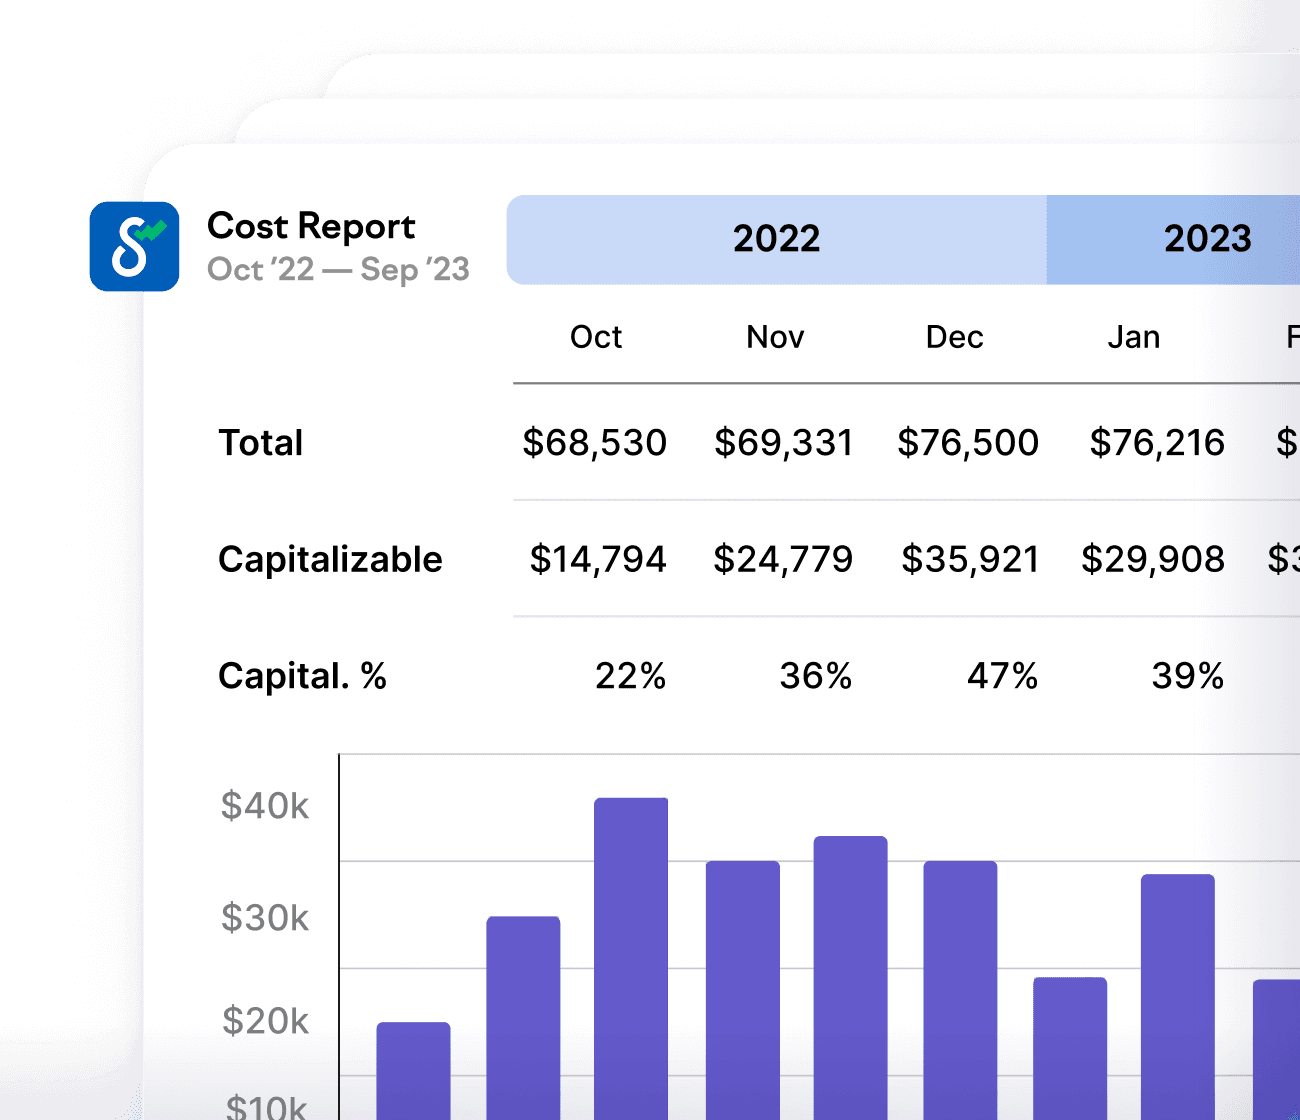The width and height of the screenshot is (1300, 1120).
Task: Click the tallest Dec bar in chart
Action: [630, 950]
